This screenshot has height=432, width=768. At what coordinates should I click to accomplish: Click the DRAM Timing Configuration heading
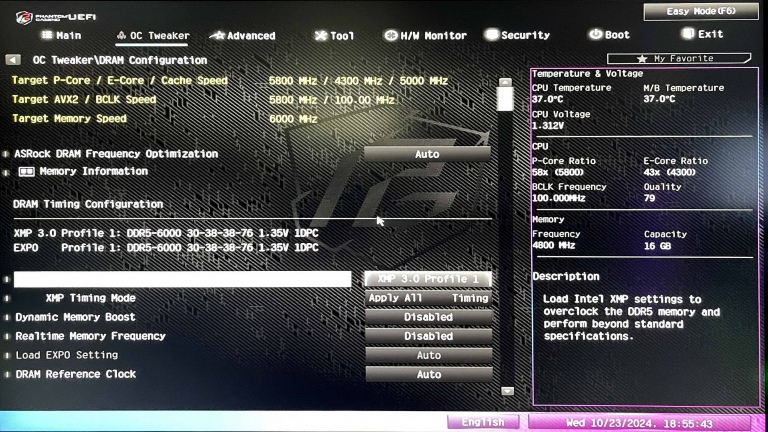point(88,204)
